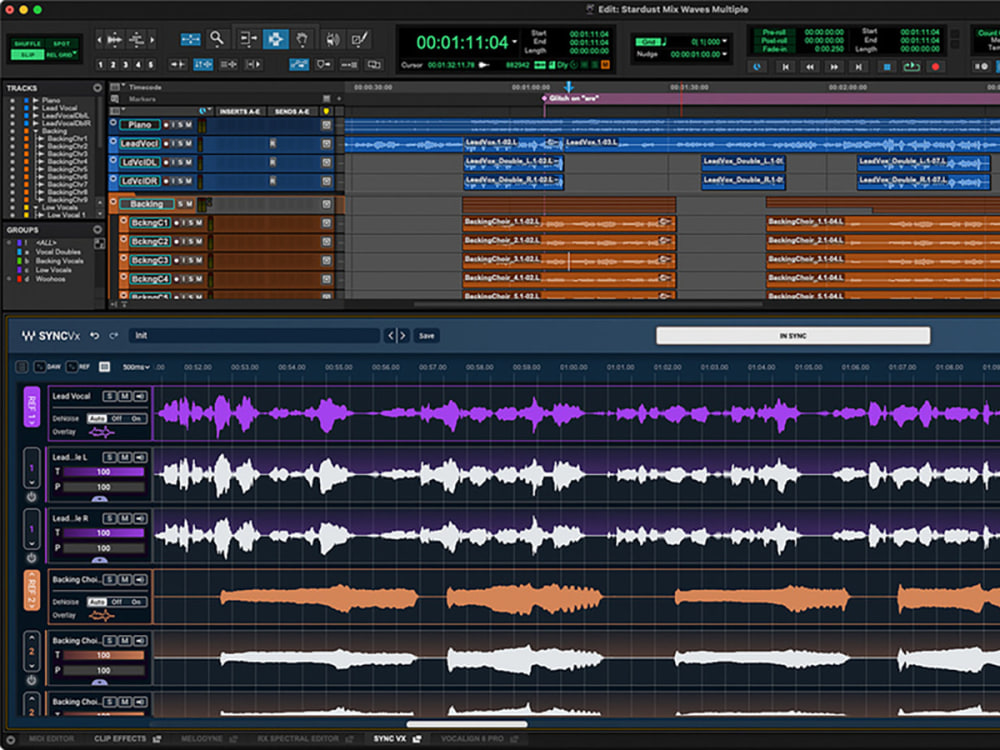Mute the Piano track

[188, 125]
